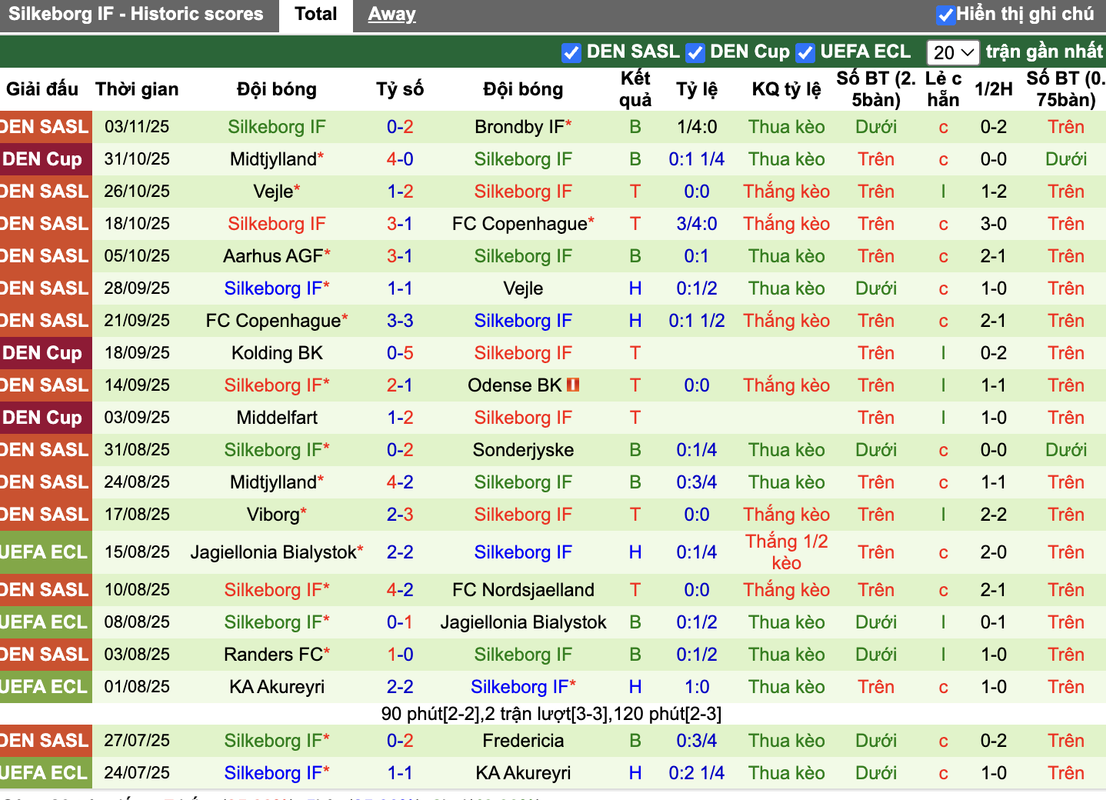The height and width of the screenshot is (800, 1106).
Task: Uncheck the UEFA ECL filter checkbox
Action: coord(804,52)
